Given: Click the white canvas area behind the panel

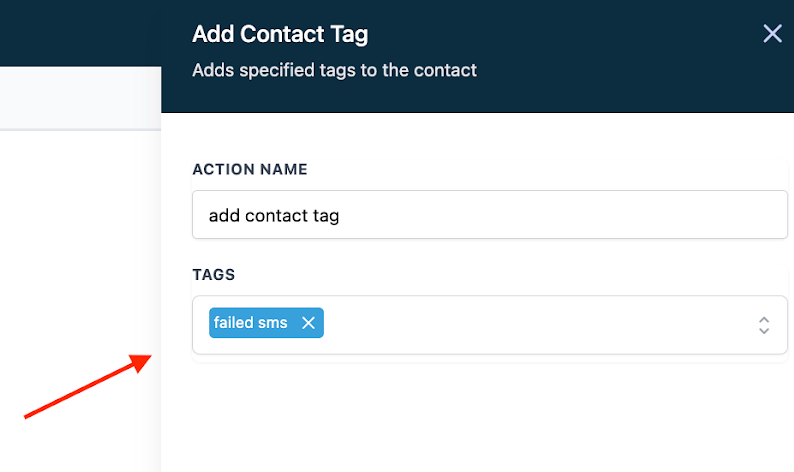Looking at the screenshot, I should coord(80,250).
